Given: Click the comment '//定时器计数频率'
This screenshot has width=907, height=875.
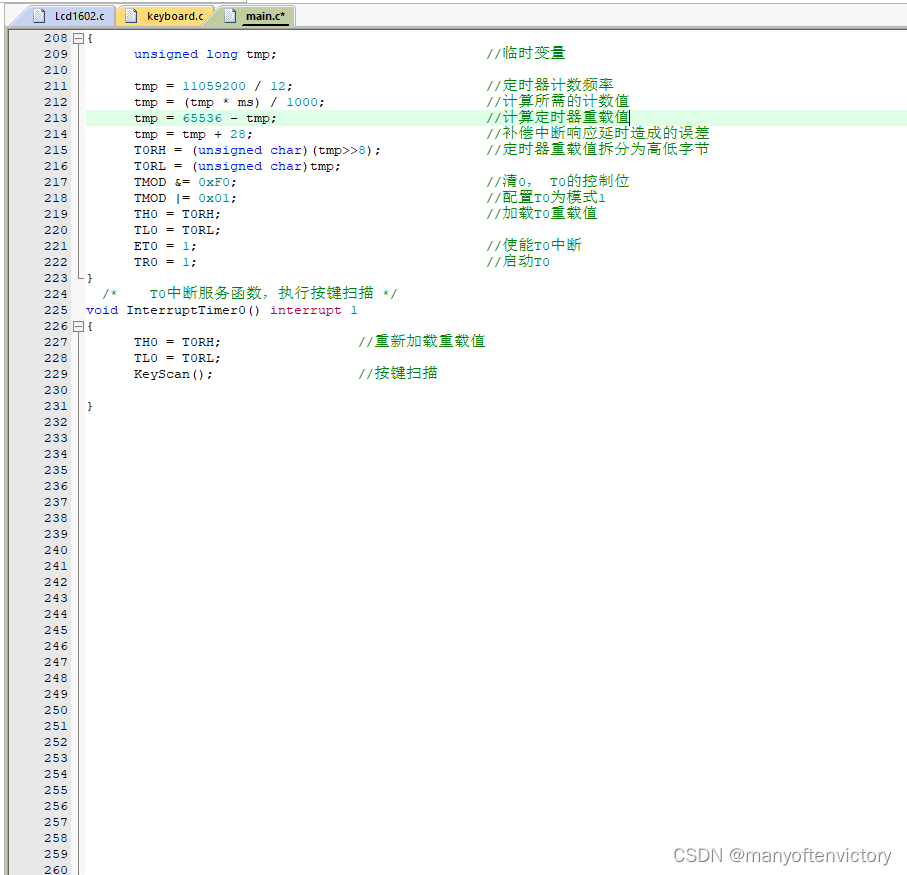Looking at the screenshot, I should pyautogui.click(x=550, y=85).
